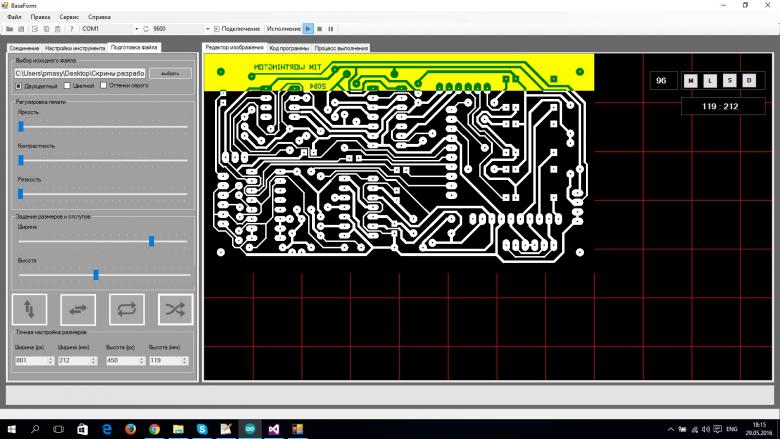
Task: Click the pause button in toolbar
Action: [331, 29]
